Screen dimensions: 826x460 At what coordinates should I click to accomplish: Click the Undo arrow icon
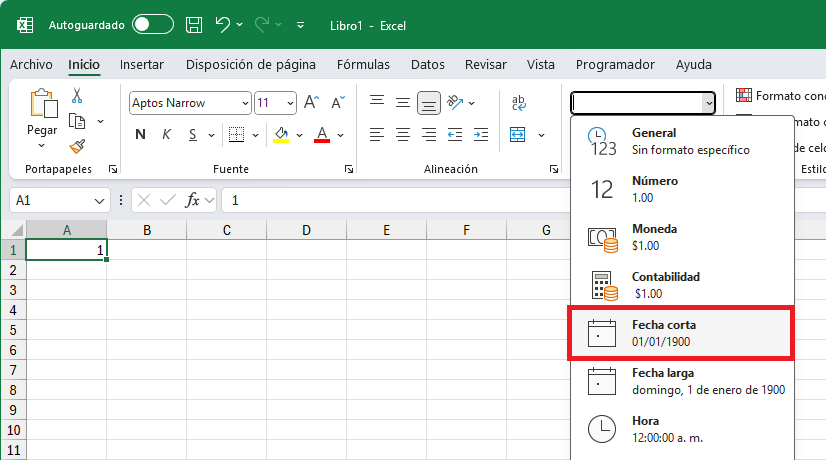click(x=223, y=25)
